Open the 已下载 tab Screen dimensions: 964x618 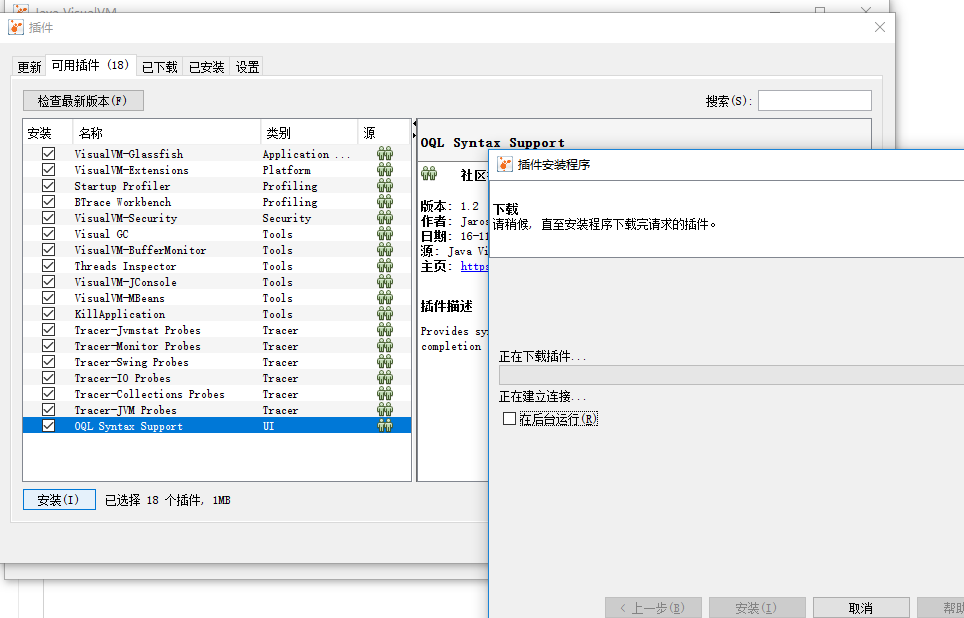tap(159, 67)
